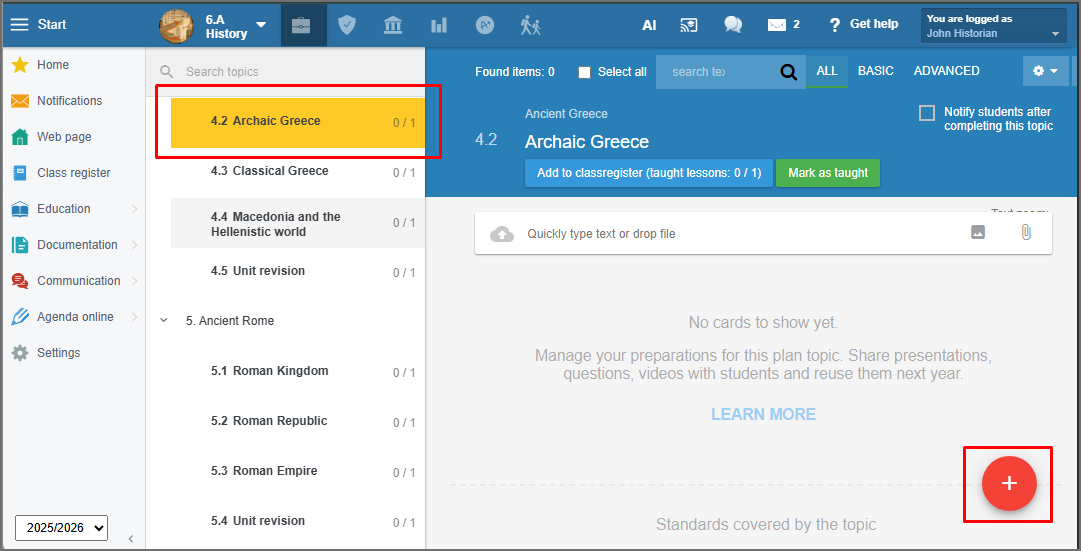Follow the LEARN MORE link
1081x551 pixels.
763,414
